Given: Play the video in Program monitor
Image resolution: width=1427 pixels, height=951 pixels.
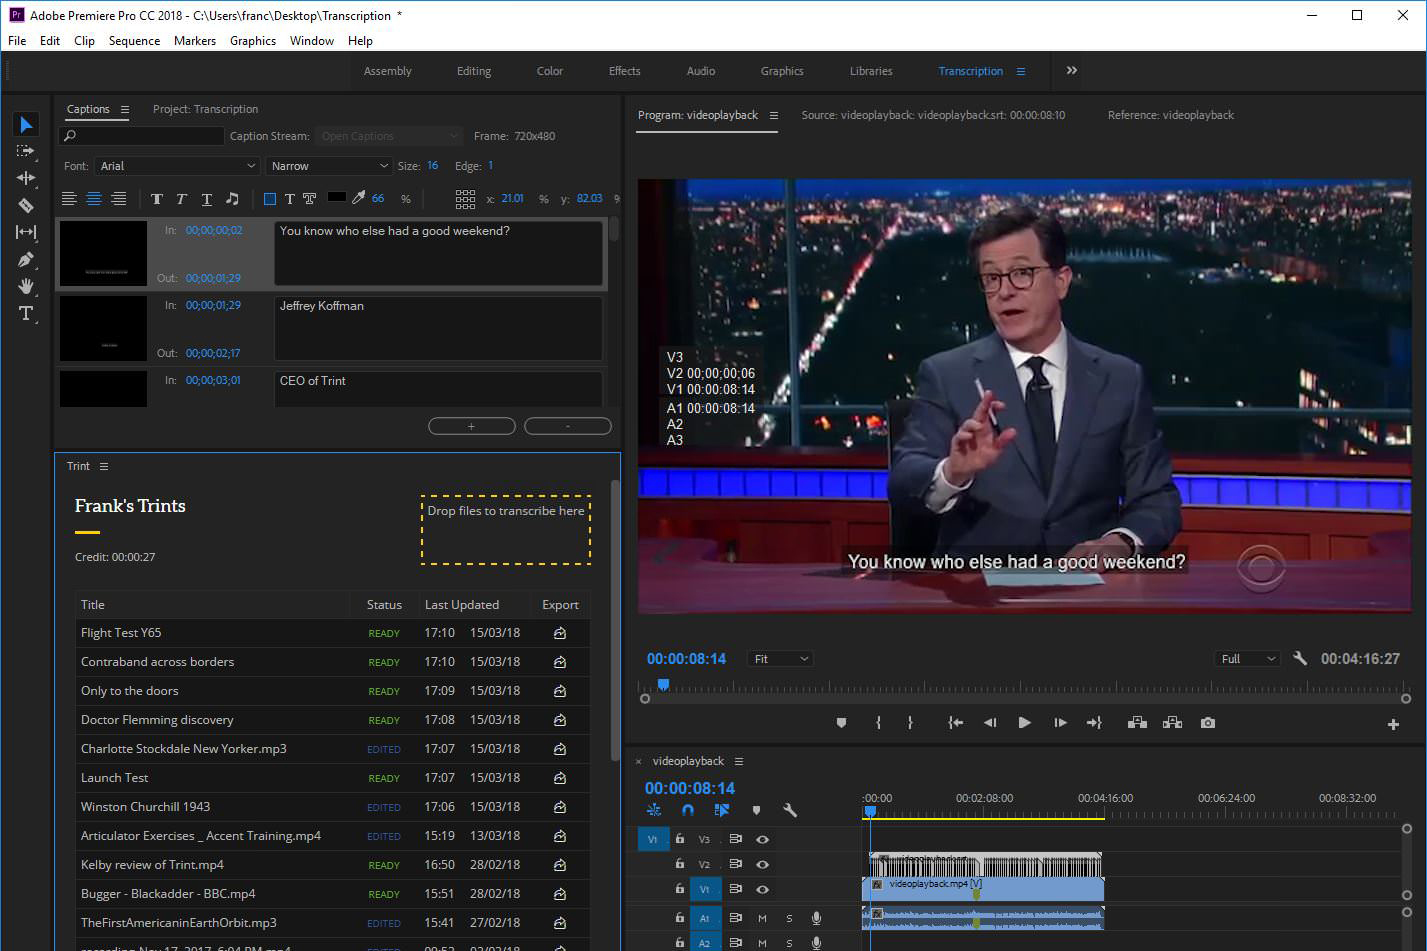Looking at the screenshot, I should (x=1024, y=723).
